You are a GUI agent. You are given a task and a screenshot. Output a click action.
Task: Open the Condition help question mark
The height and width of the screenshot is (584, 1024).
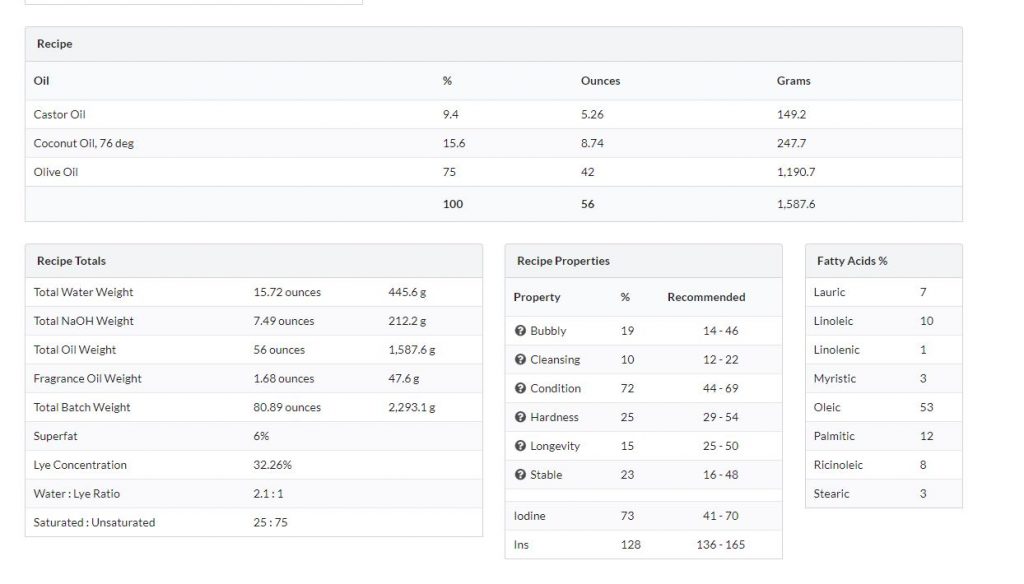520,388
